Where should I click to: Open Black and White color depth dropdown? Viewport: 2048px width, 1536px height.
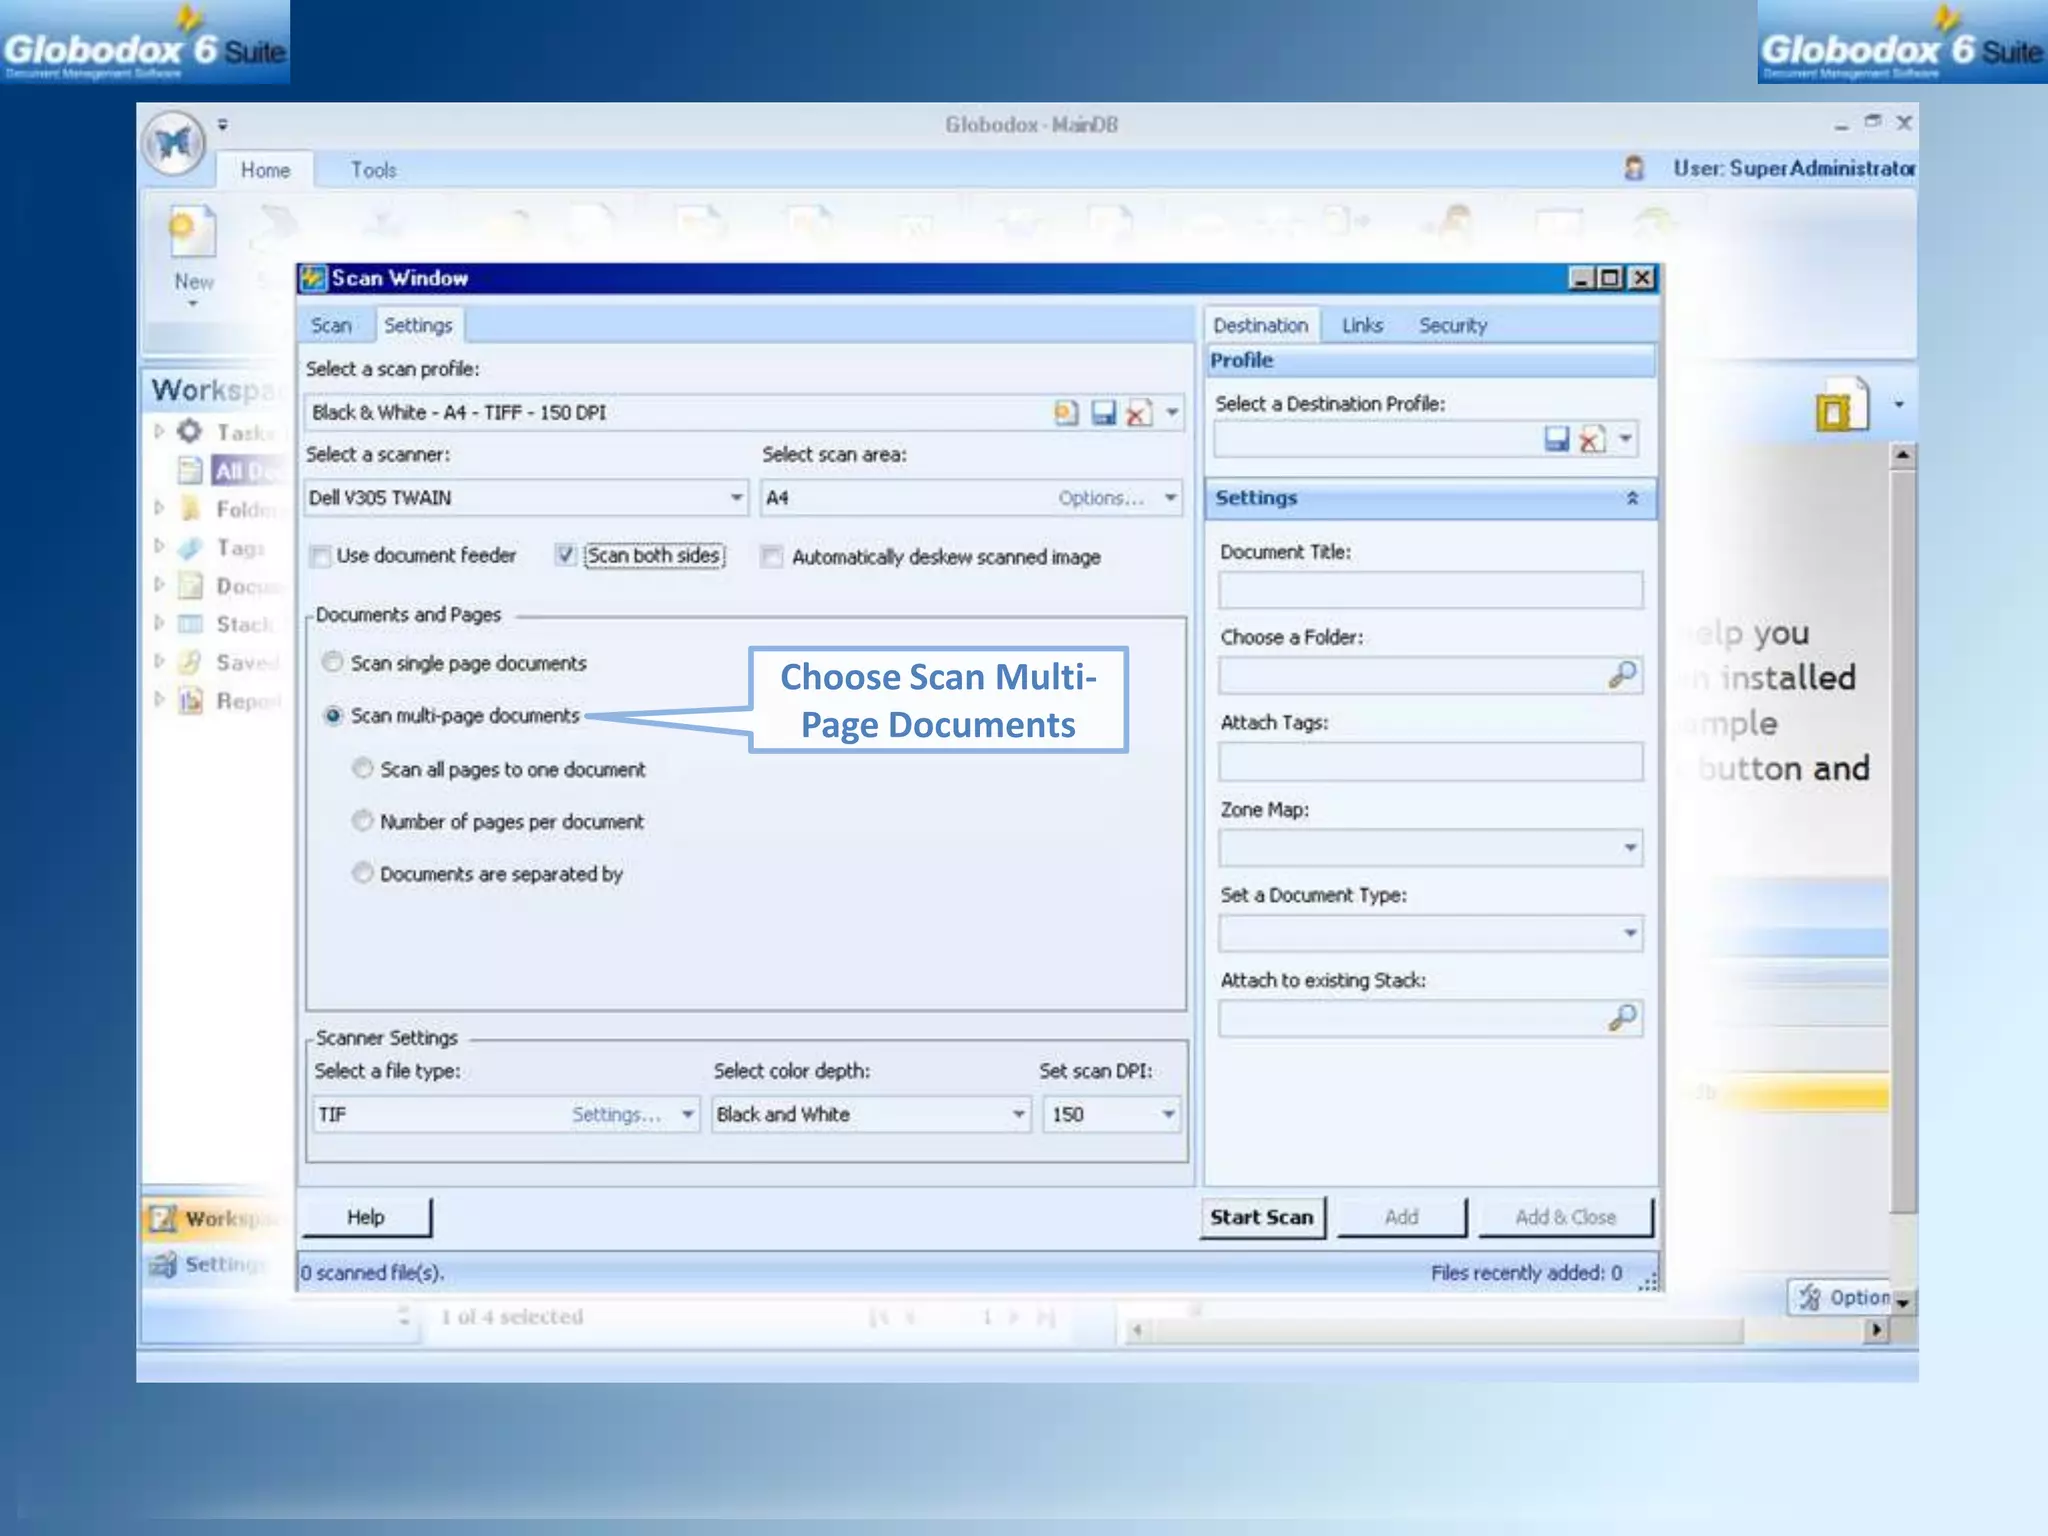1018,1114
